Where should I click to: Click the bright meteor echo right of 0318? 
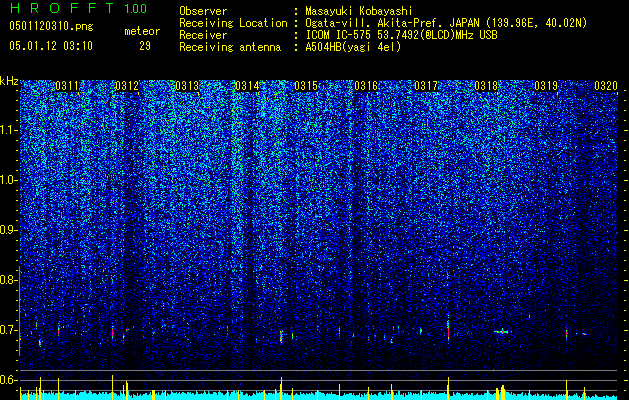click(x=501, y=331)
